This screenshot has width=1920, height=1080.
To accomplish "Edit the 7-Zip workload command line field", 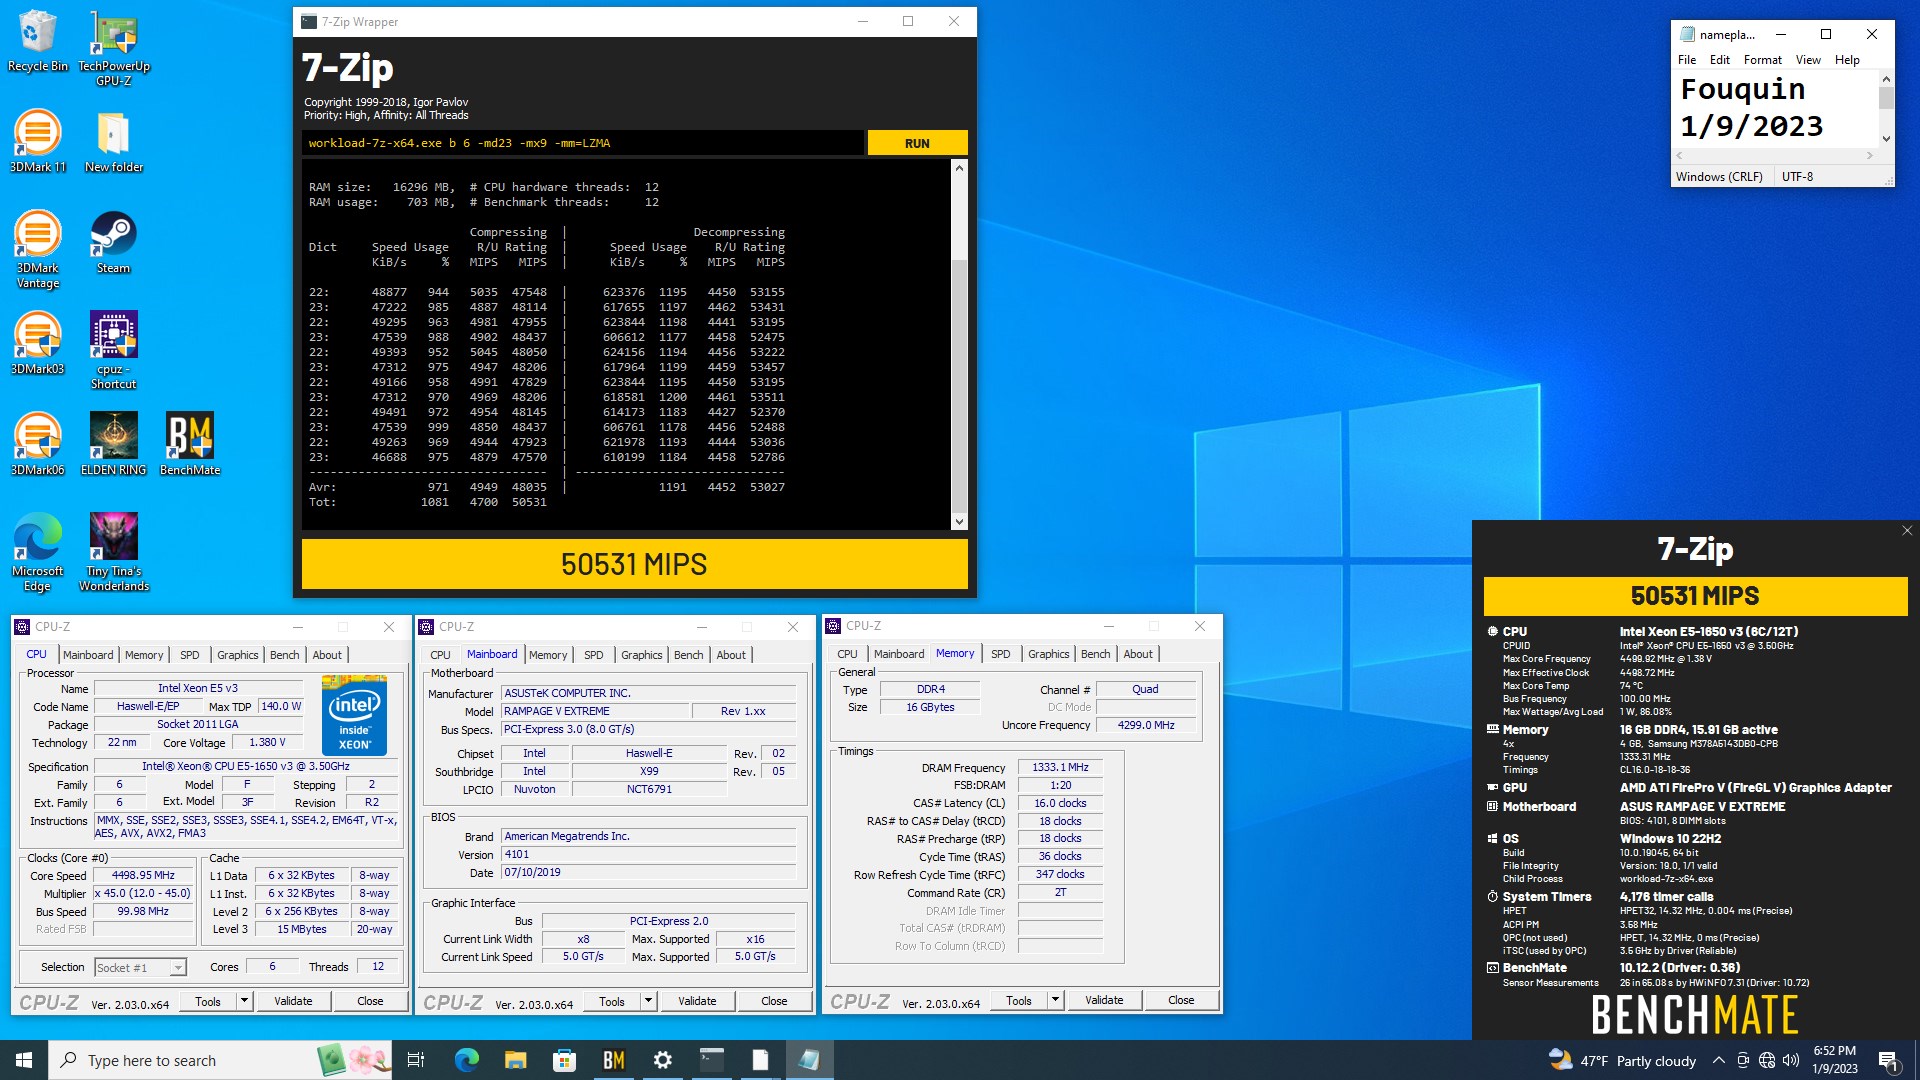I will (x=582, y=143).
